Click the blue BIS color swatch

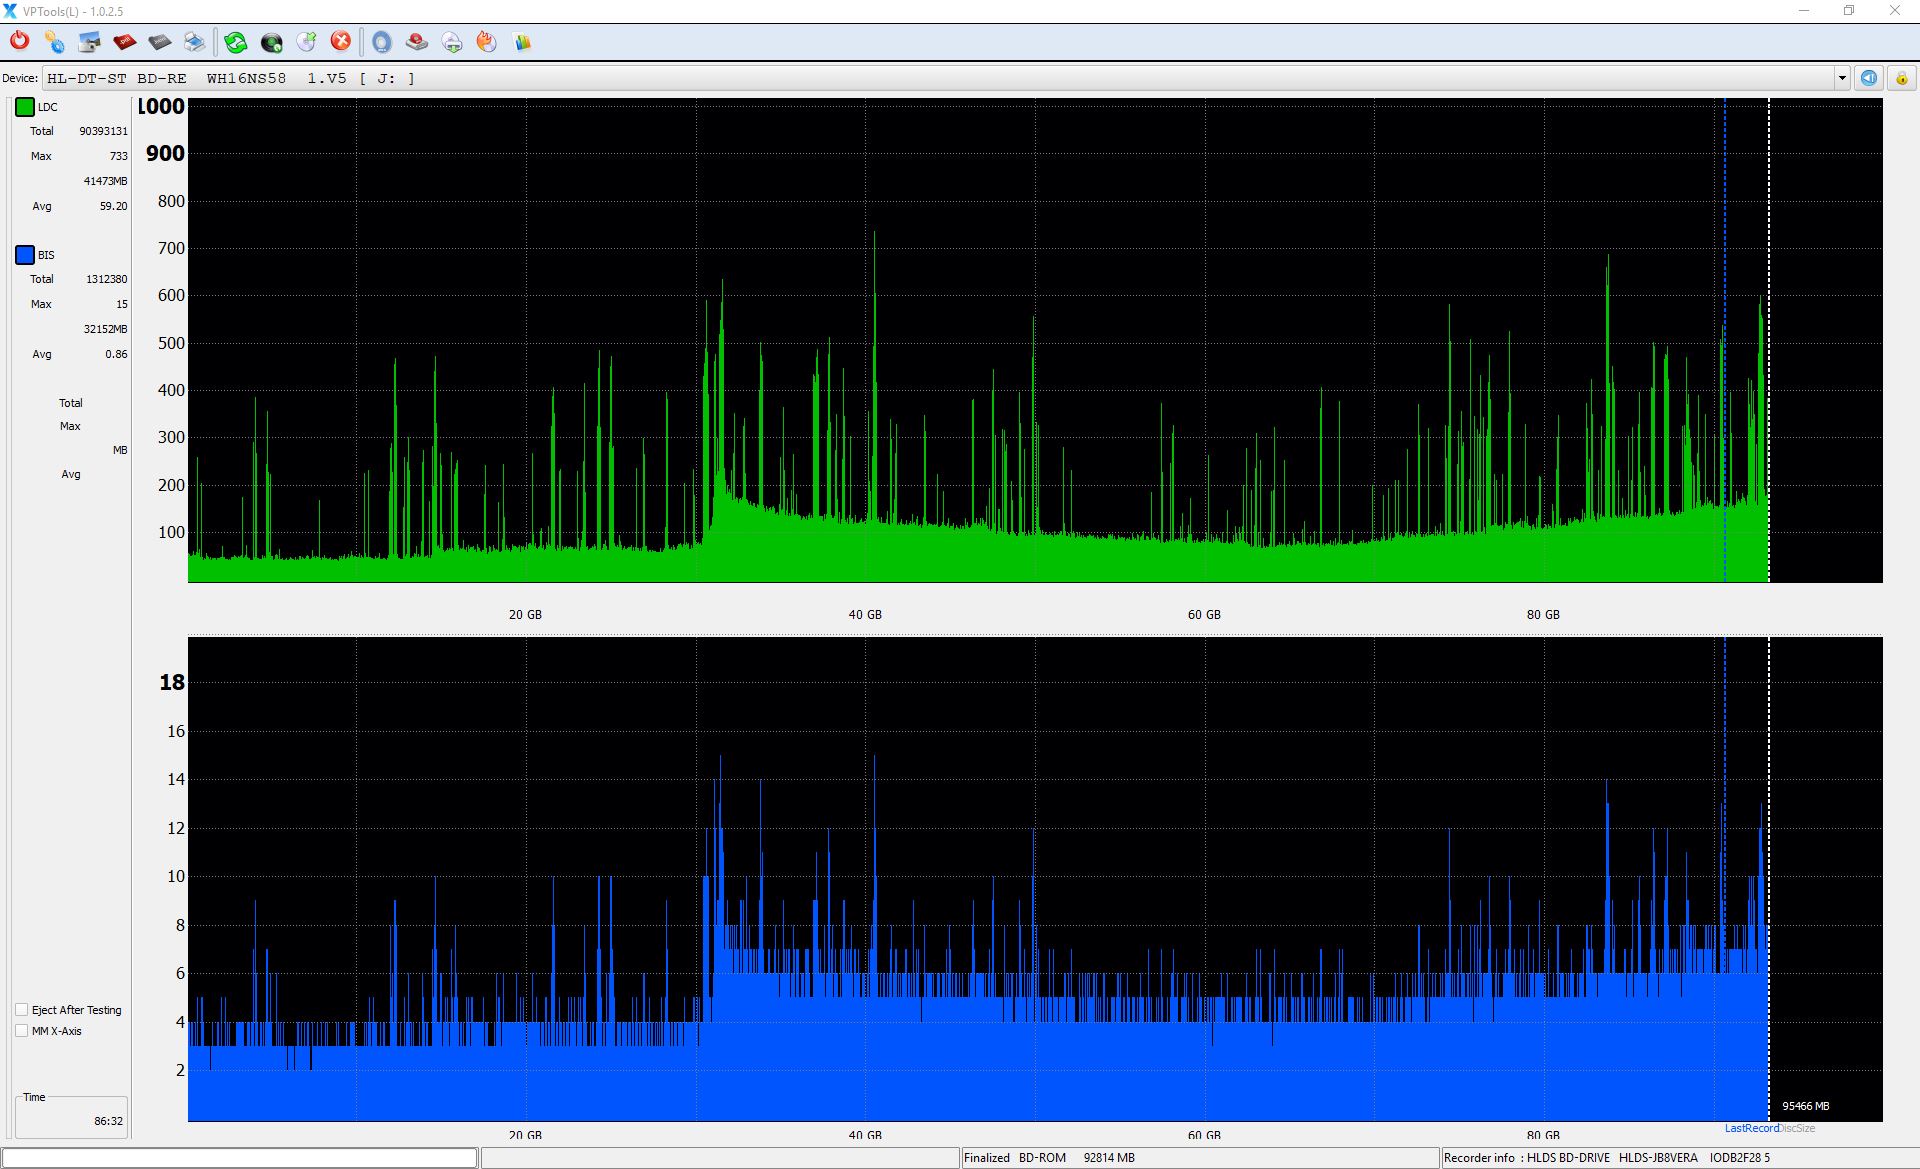25,255
